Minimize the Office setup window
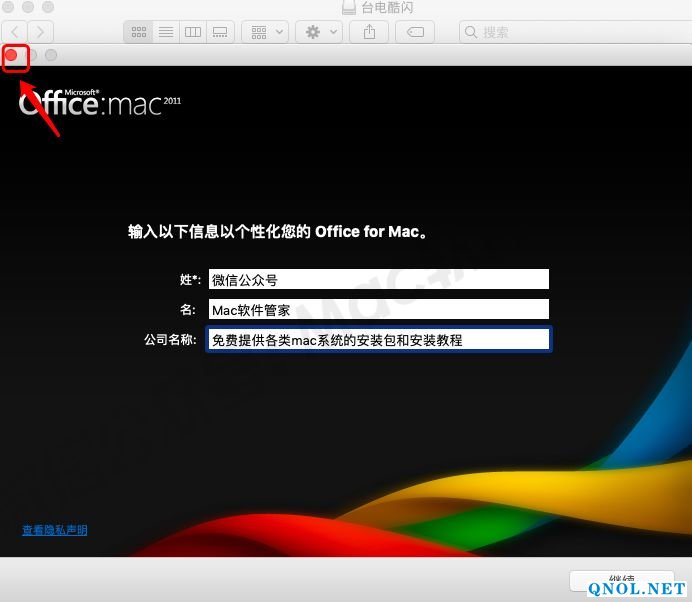This screenshot has width=692, height=602. (32, 55)
